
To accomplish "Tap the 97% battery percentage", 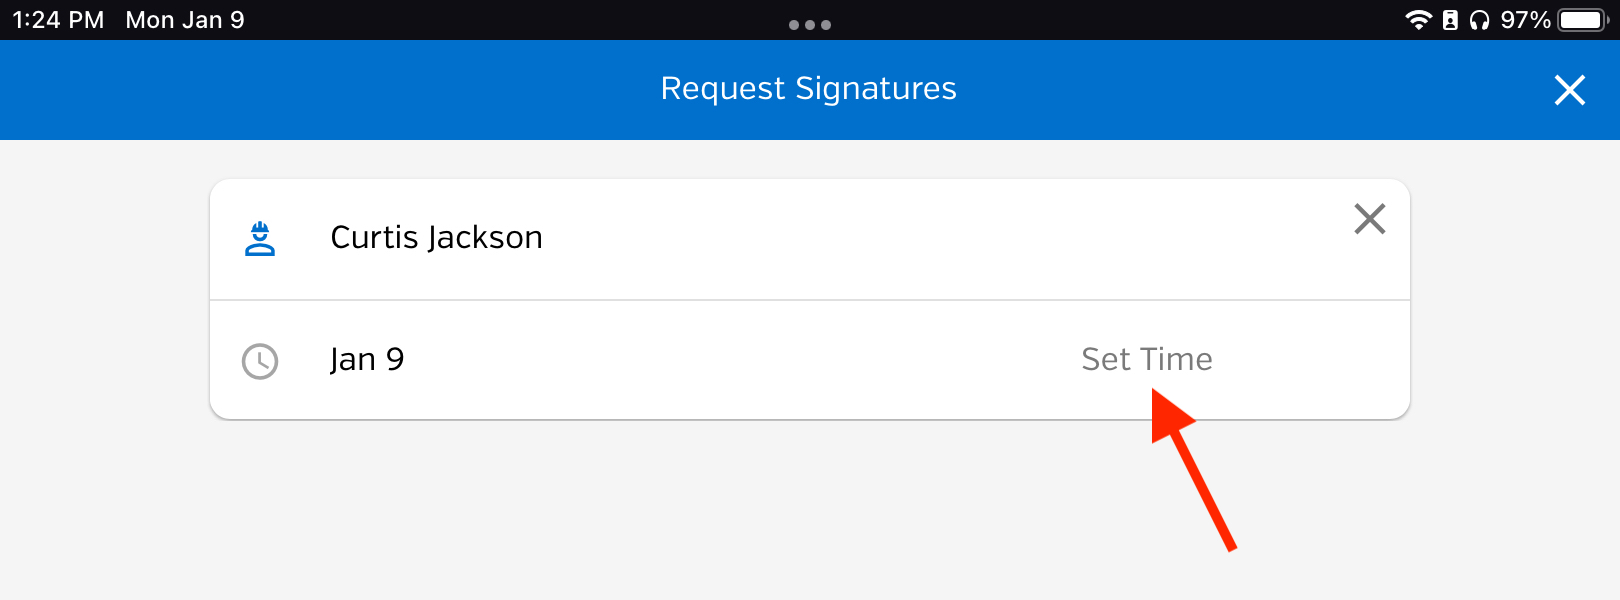I will point(1525,20).
